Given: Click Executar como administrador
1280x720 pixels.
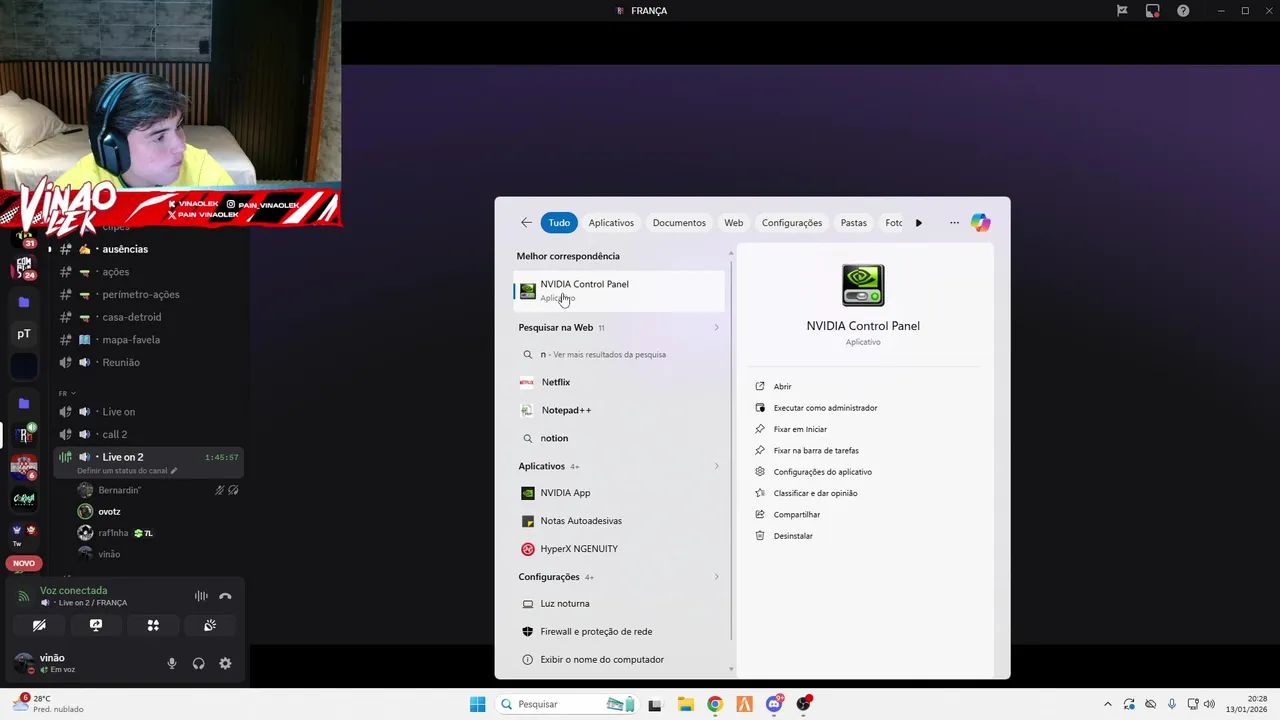Looking at the screenshot, I should (825, 408).
